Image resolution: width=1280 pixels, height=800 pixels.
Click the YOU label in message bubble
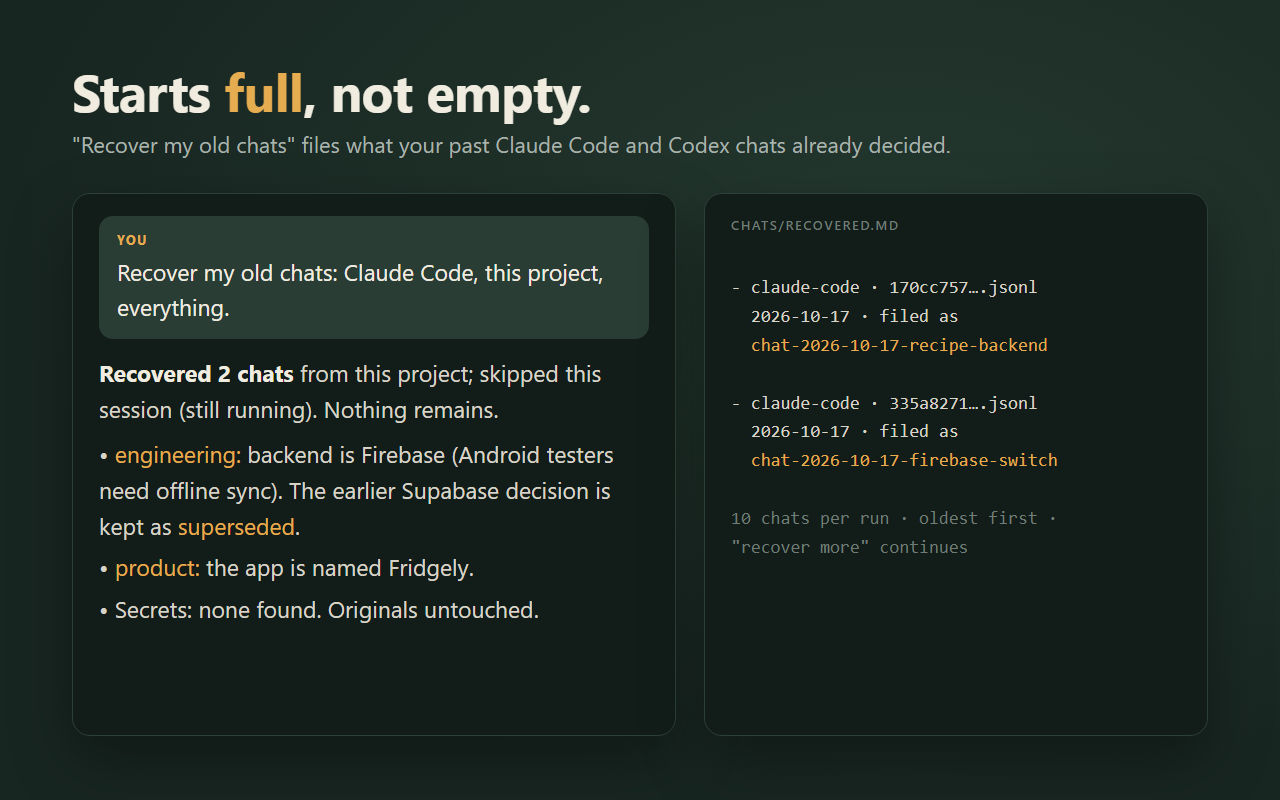[x=132, y=240]
